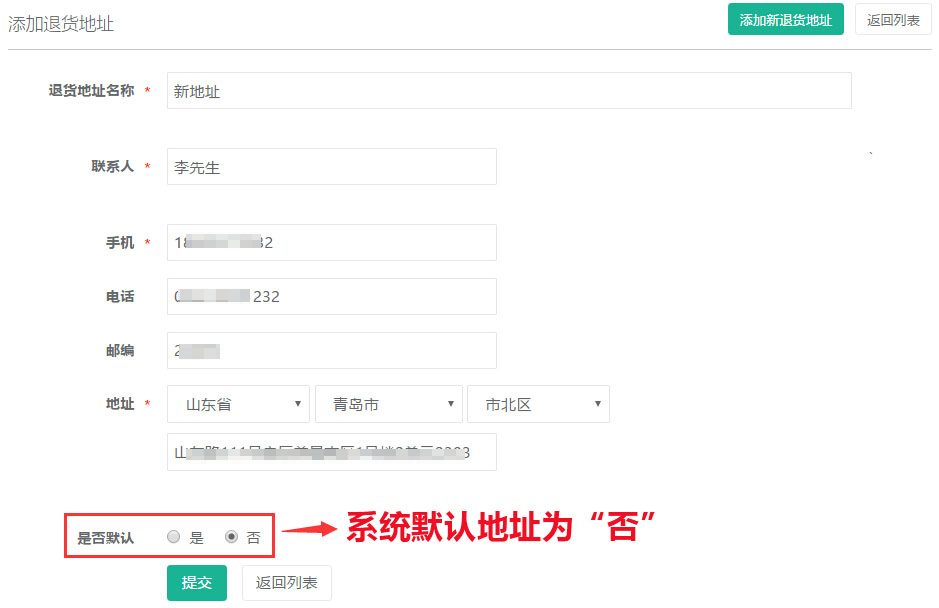
Task: Click the 添加退货地址 page heading
Action: click(61, 24)
